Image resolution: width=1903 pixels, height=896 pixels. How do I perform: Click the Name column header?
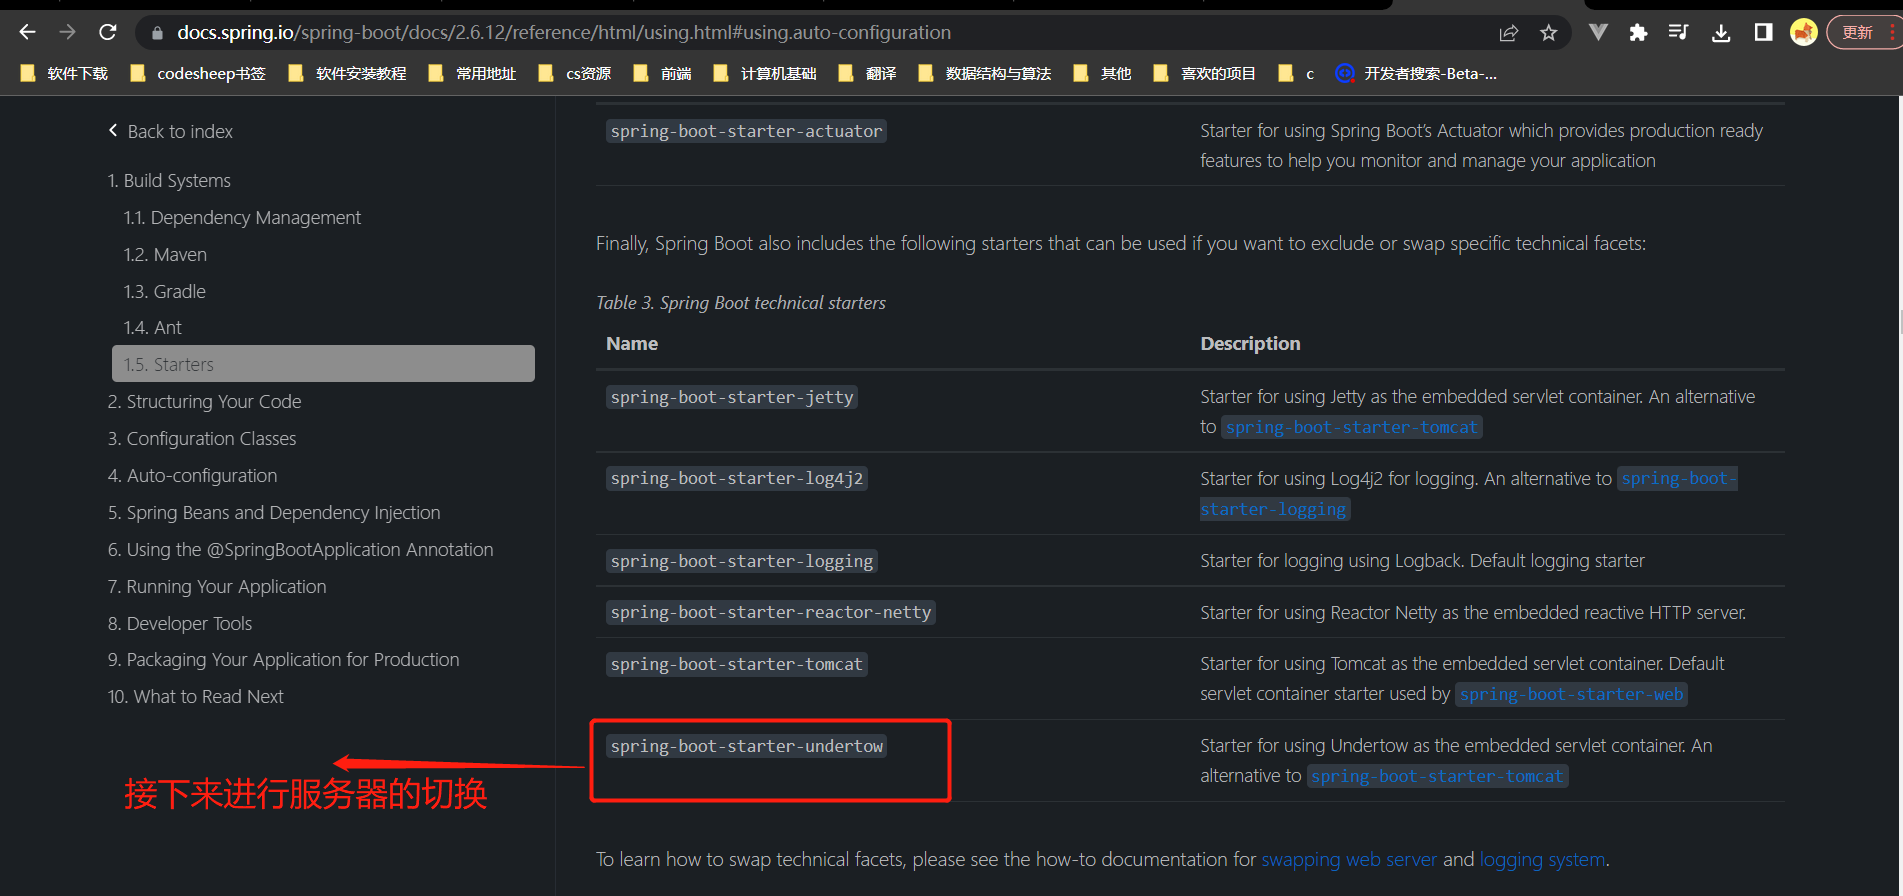[632, 343]
